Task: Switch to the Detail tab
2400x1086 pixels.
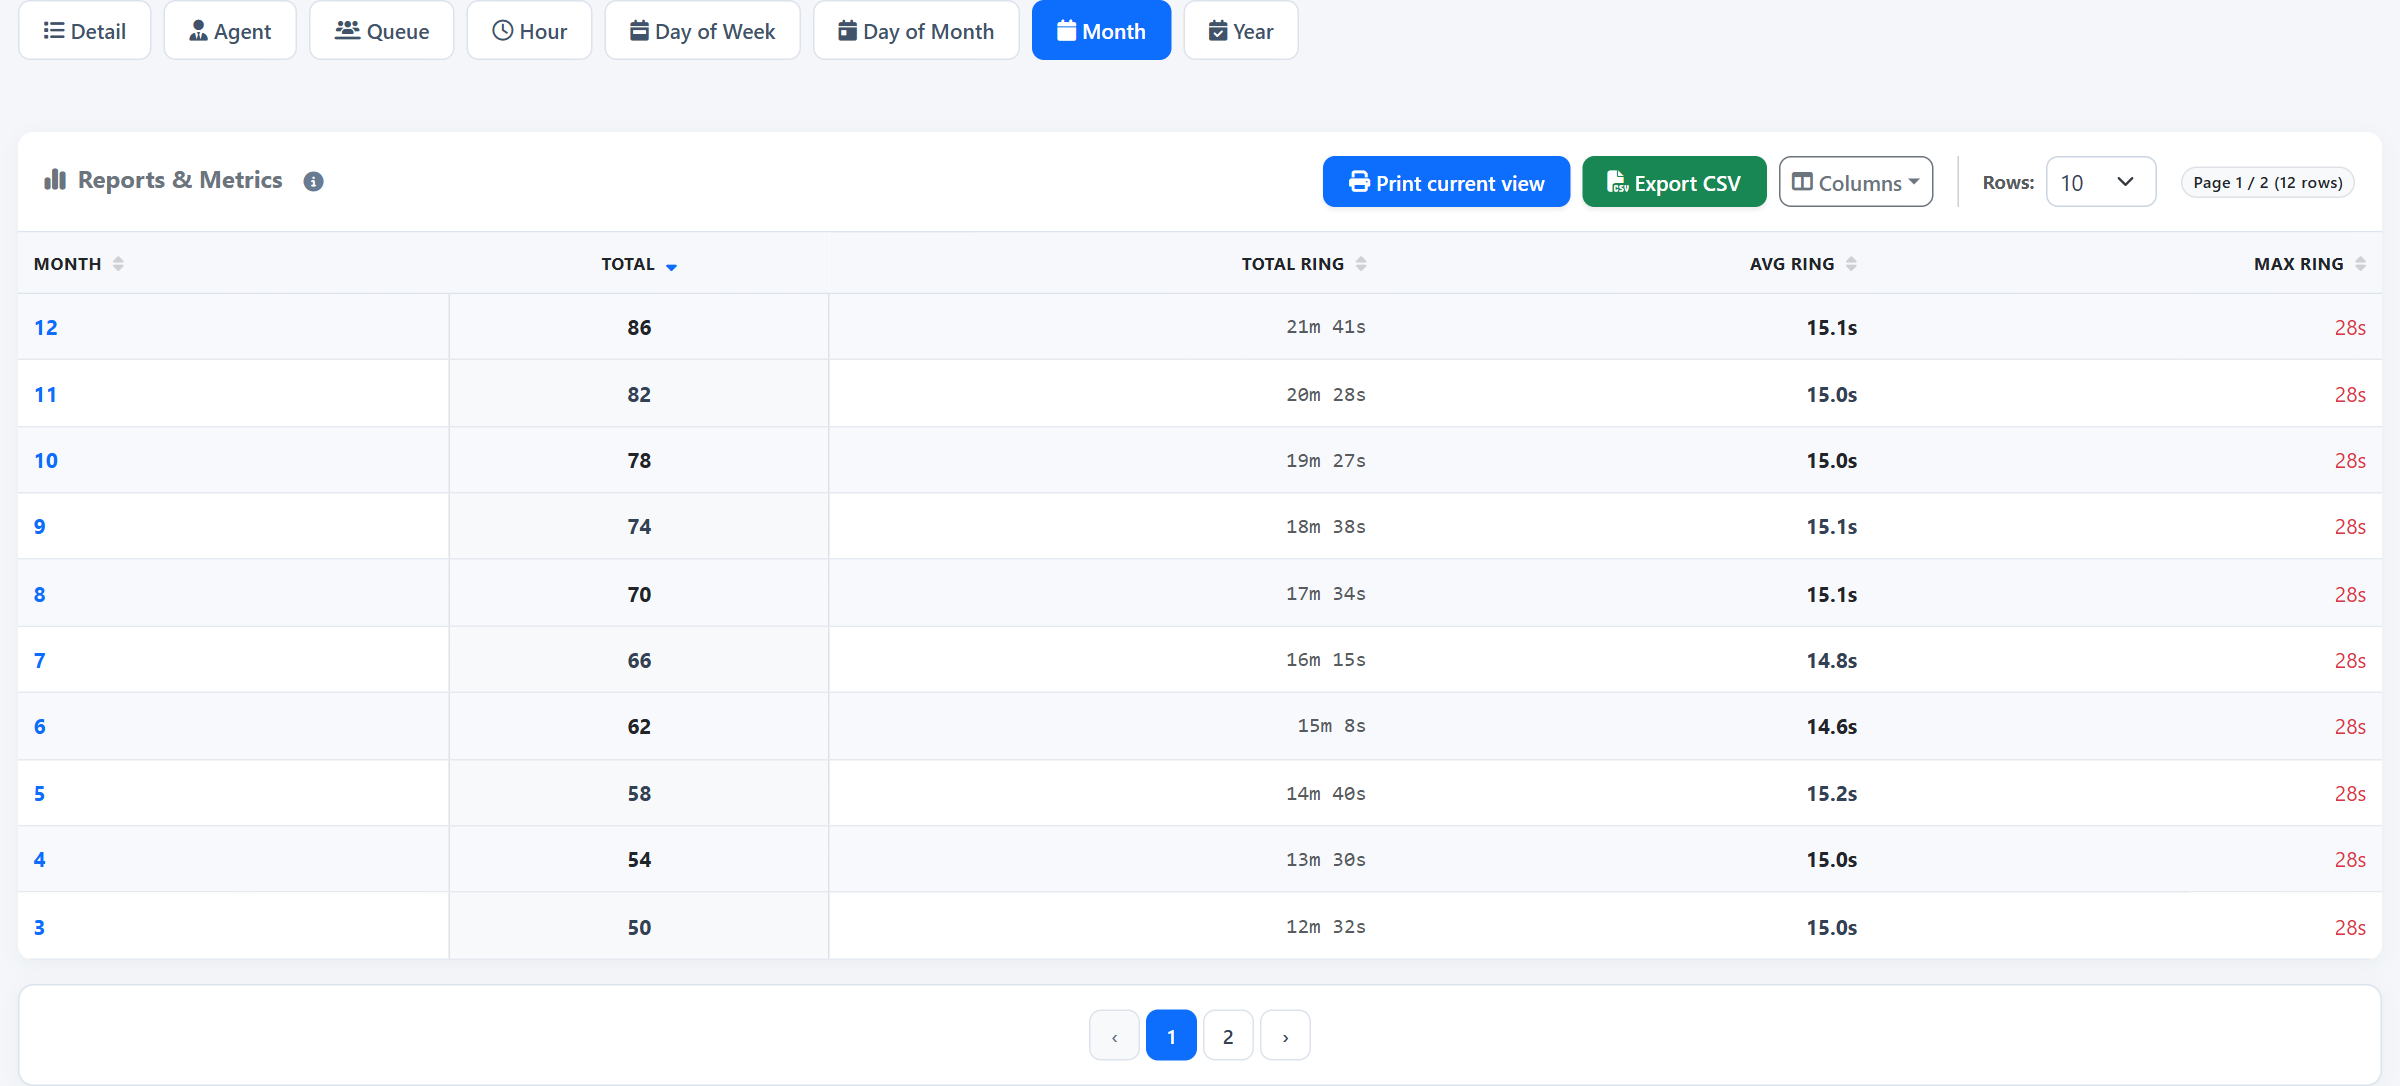Action: point(85,31)
